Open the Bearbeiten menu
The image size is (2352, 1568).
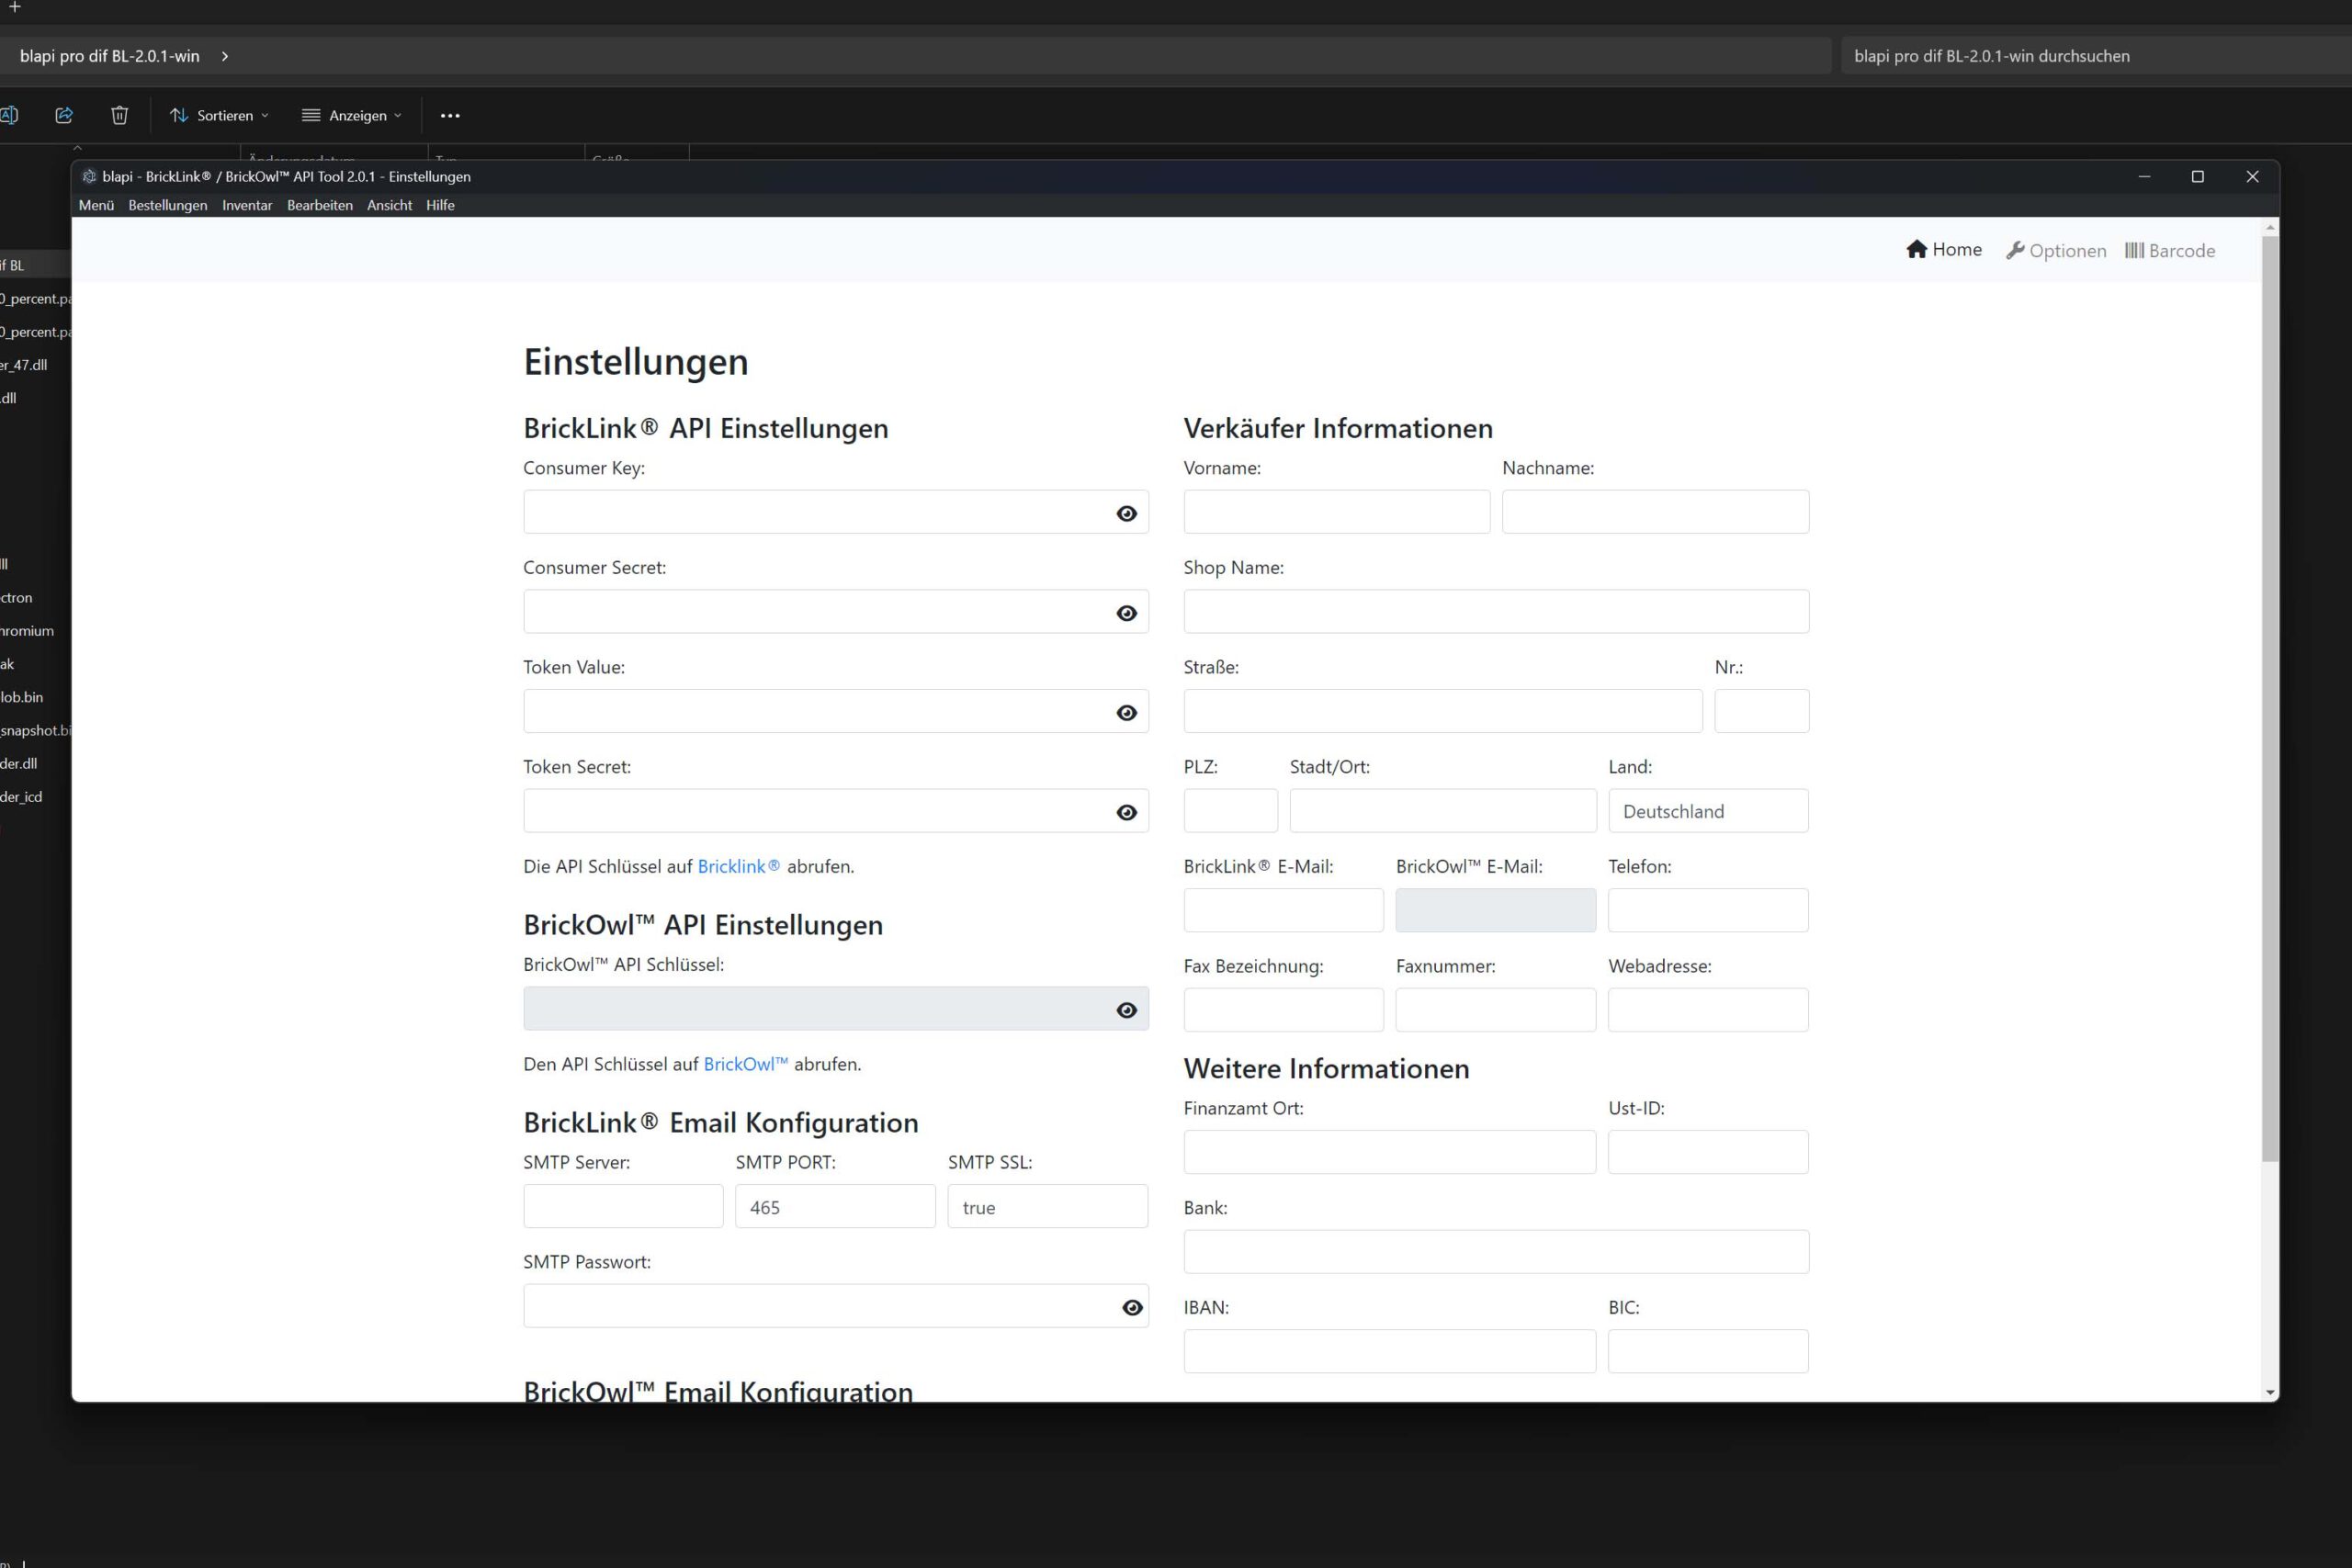[319, 205]
